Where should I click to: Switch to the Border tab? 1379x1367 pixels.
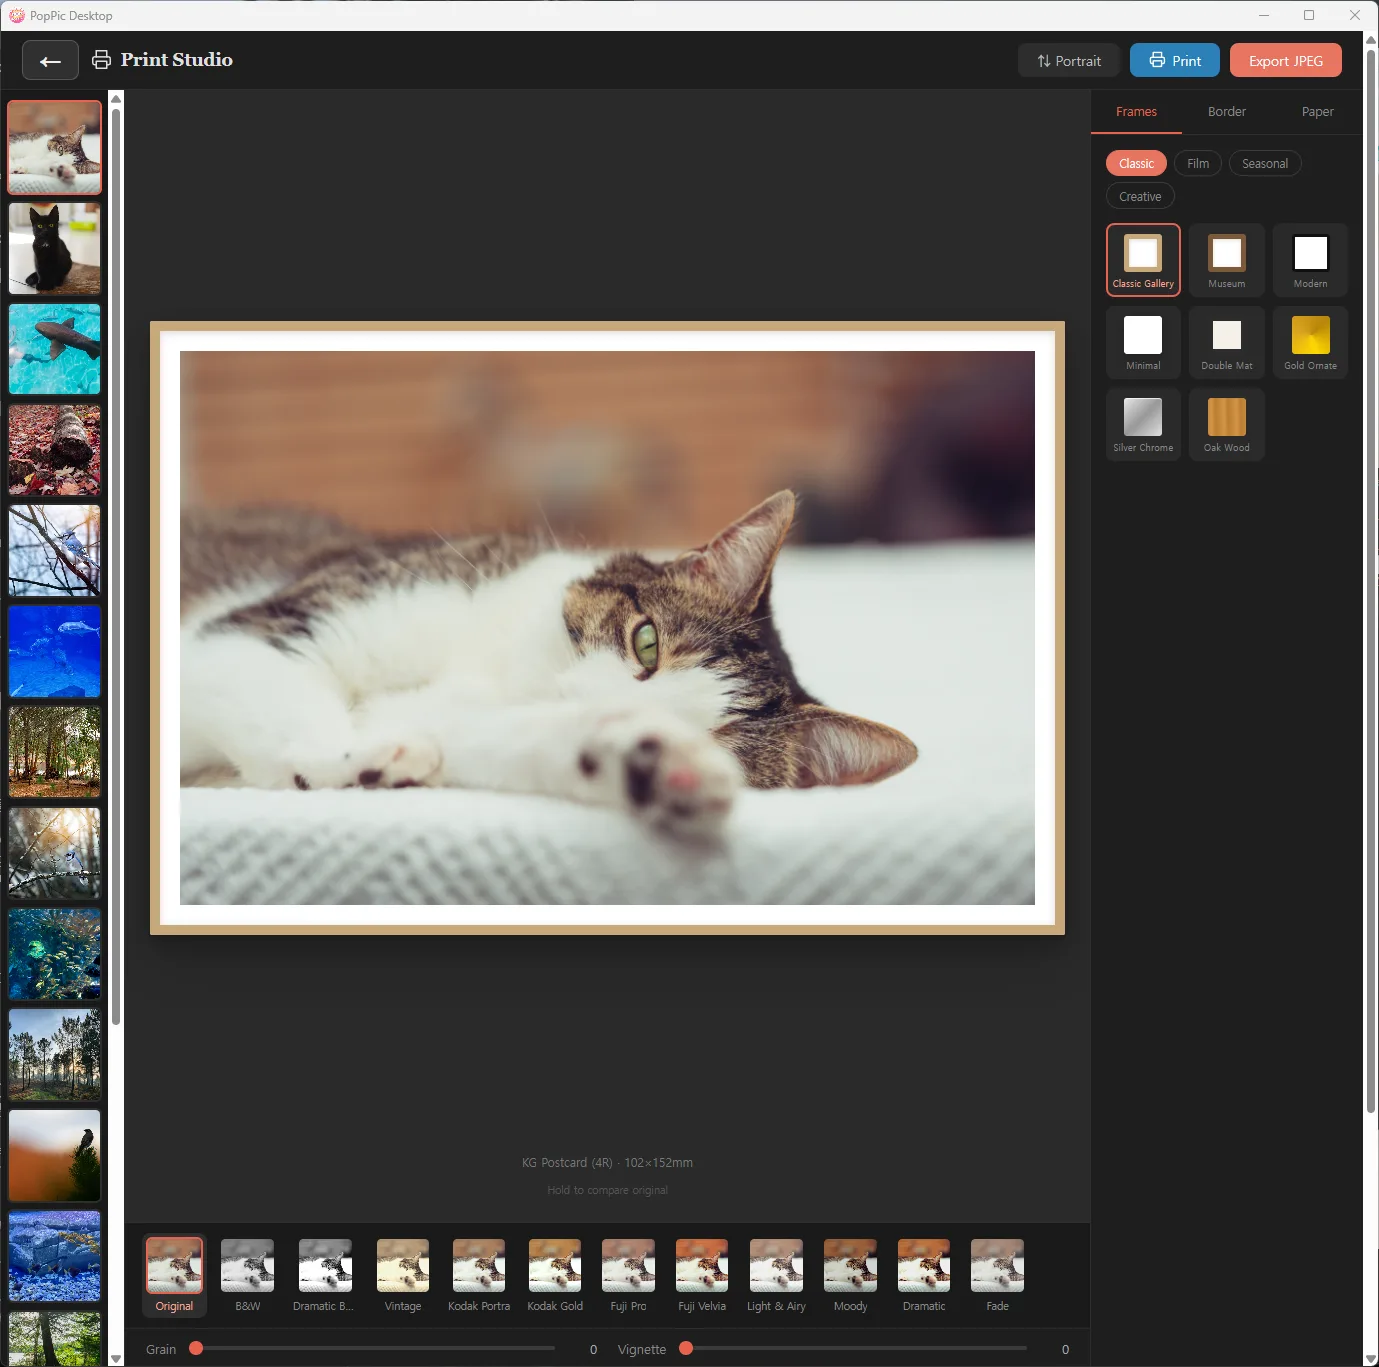click(1227, 112)
